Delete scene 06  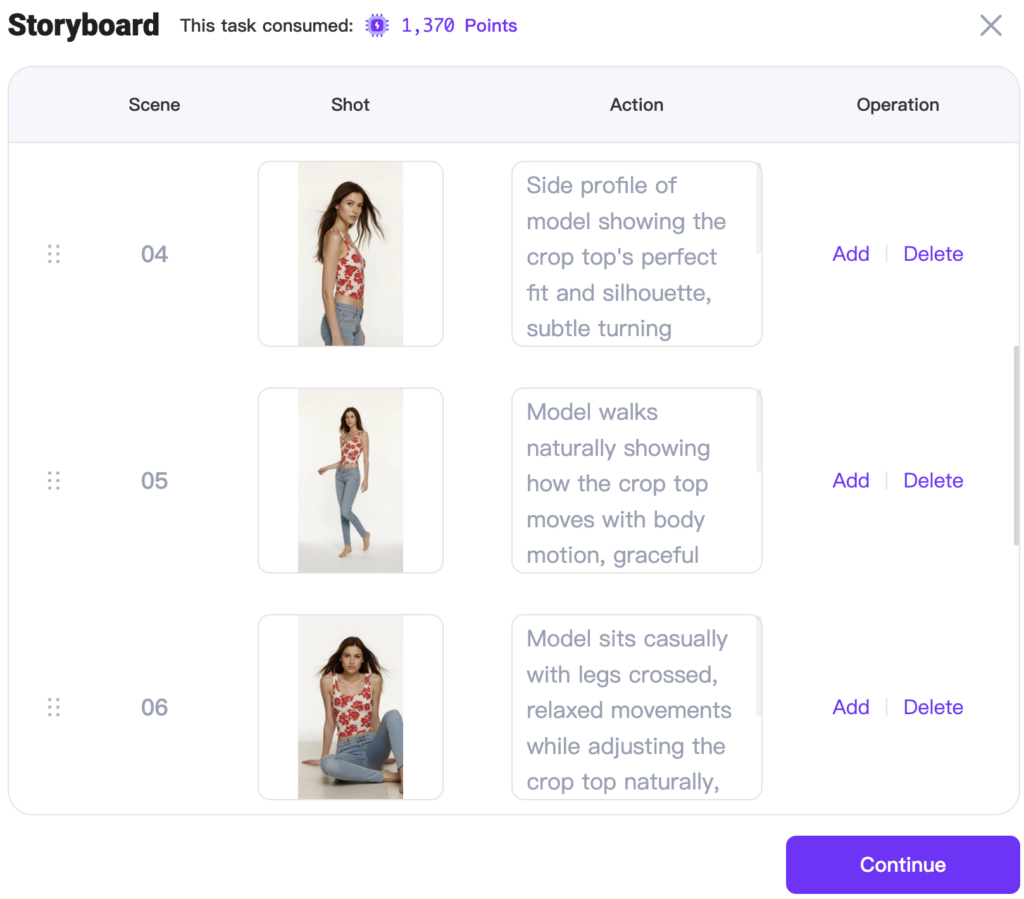click(933, 707)
